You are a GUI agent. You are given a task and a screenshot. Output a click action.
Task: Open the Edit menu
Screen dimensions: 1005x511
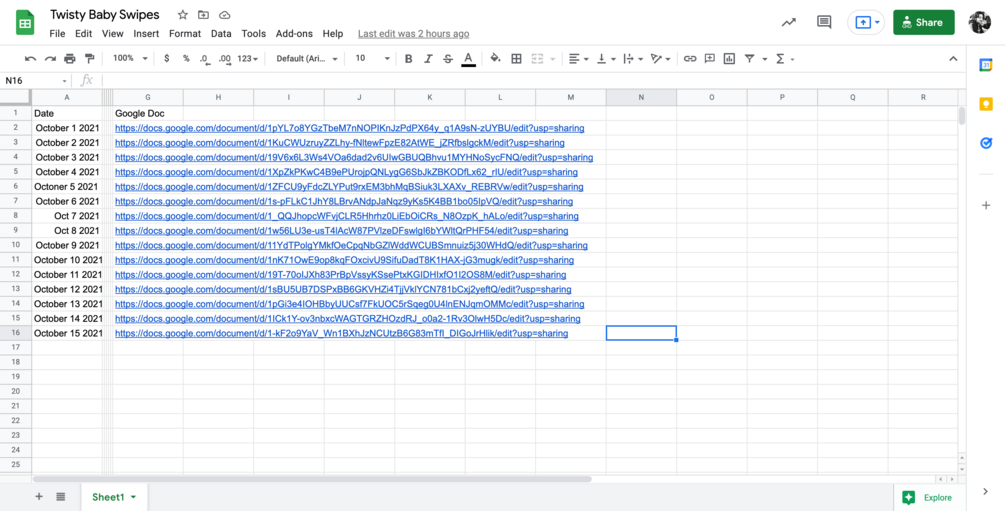tap(83, 33)
